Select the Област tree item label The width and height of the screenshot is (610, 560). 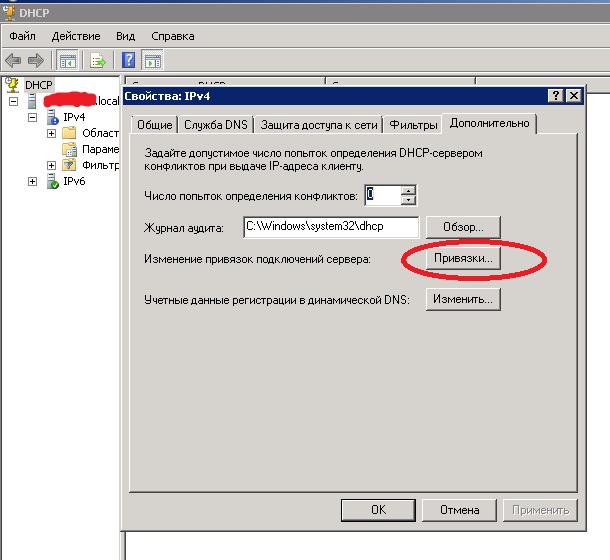coord(100,133)
